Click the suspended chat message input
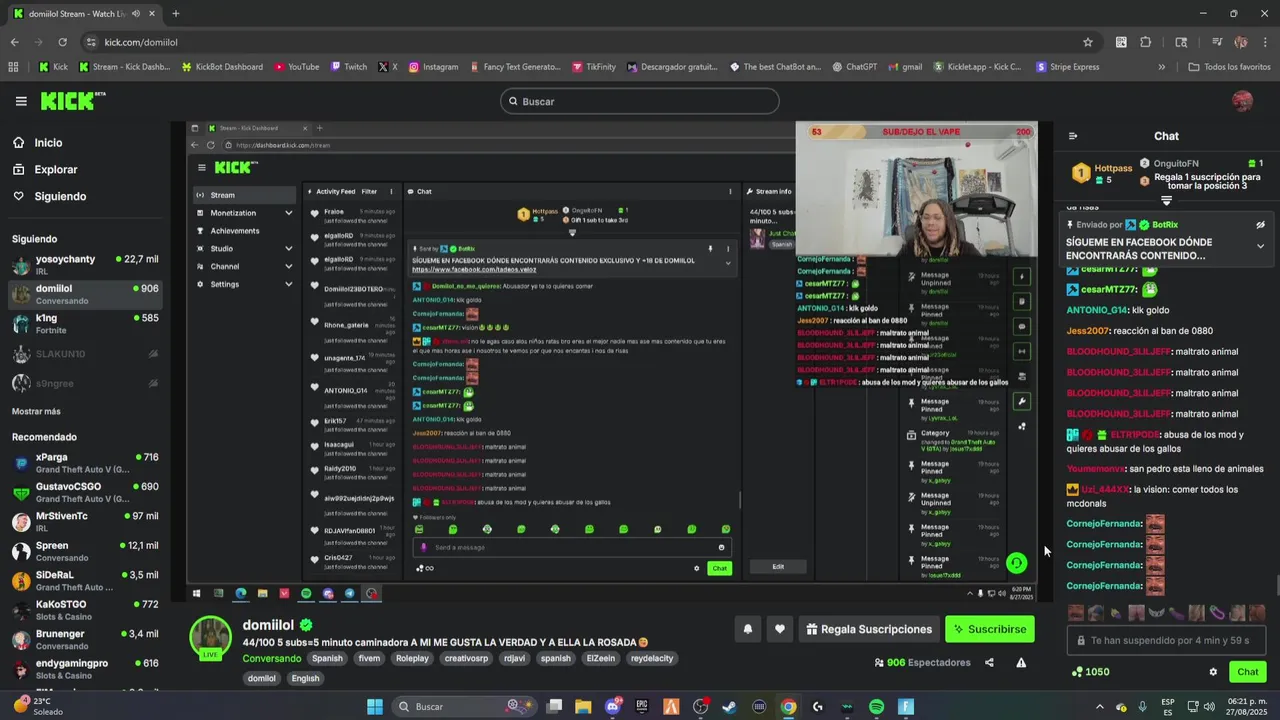The width and height of the screenshot is (1280, 720). click(x=1166, y=640)
